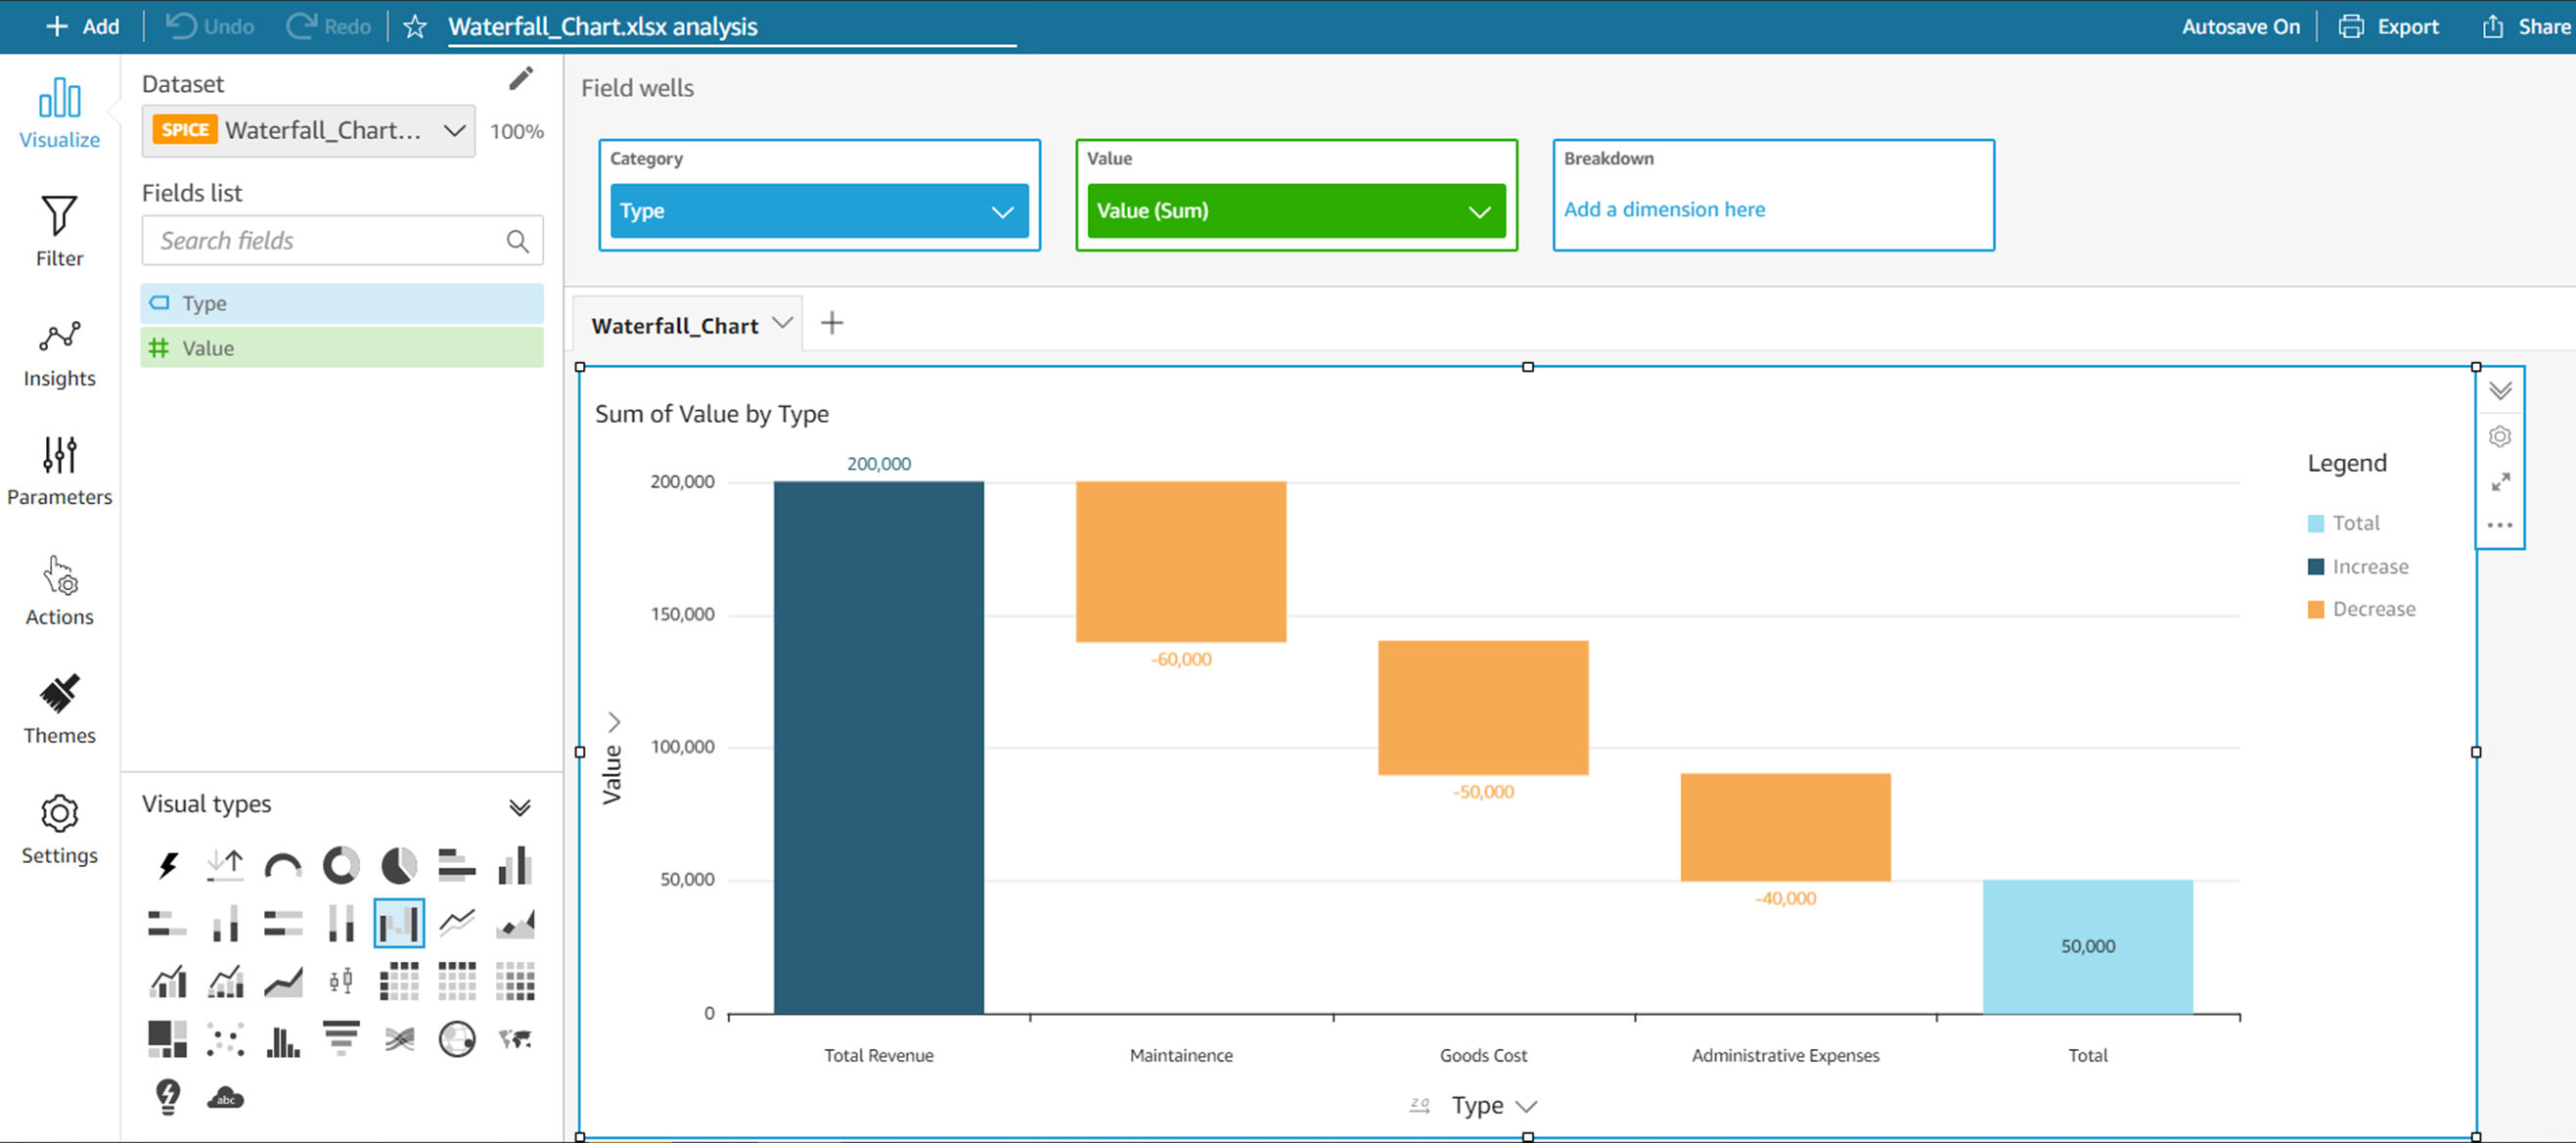The width and height of the screenshot is (2576, 1143).
Task: Pick the line chart visual type
Action: click(x=457, y=922)
